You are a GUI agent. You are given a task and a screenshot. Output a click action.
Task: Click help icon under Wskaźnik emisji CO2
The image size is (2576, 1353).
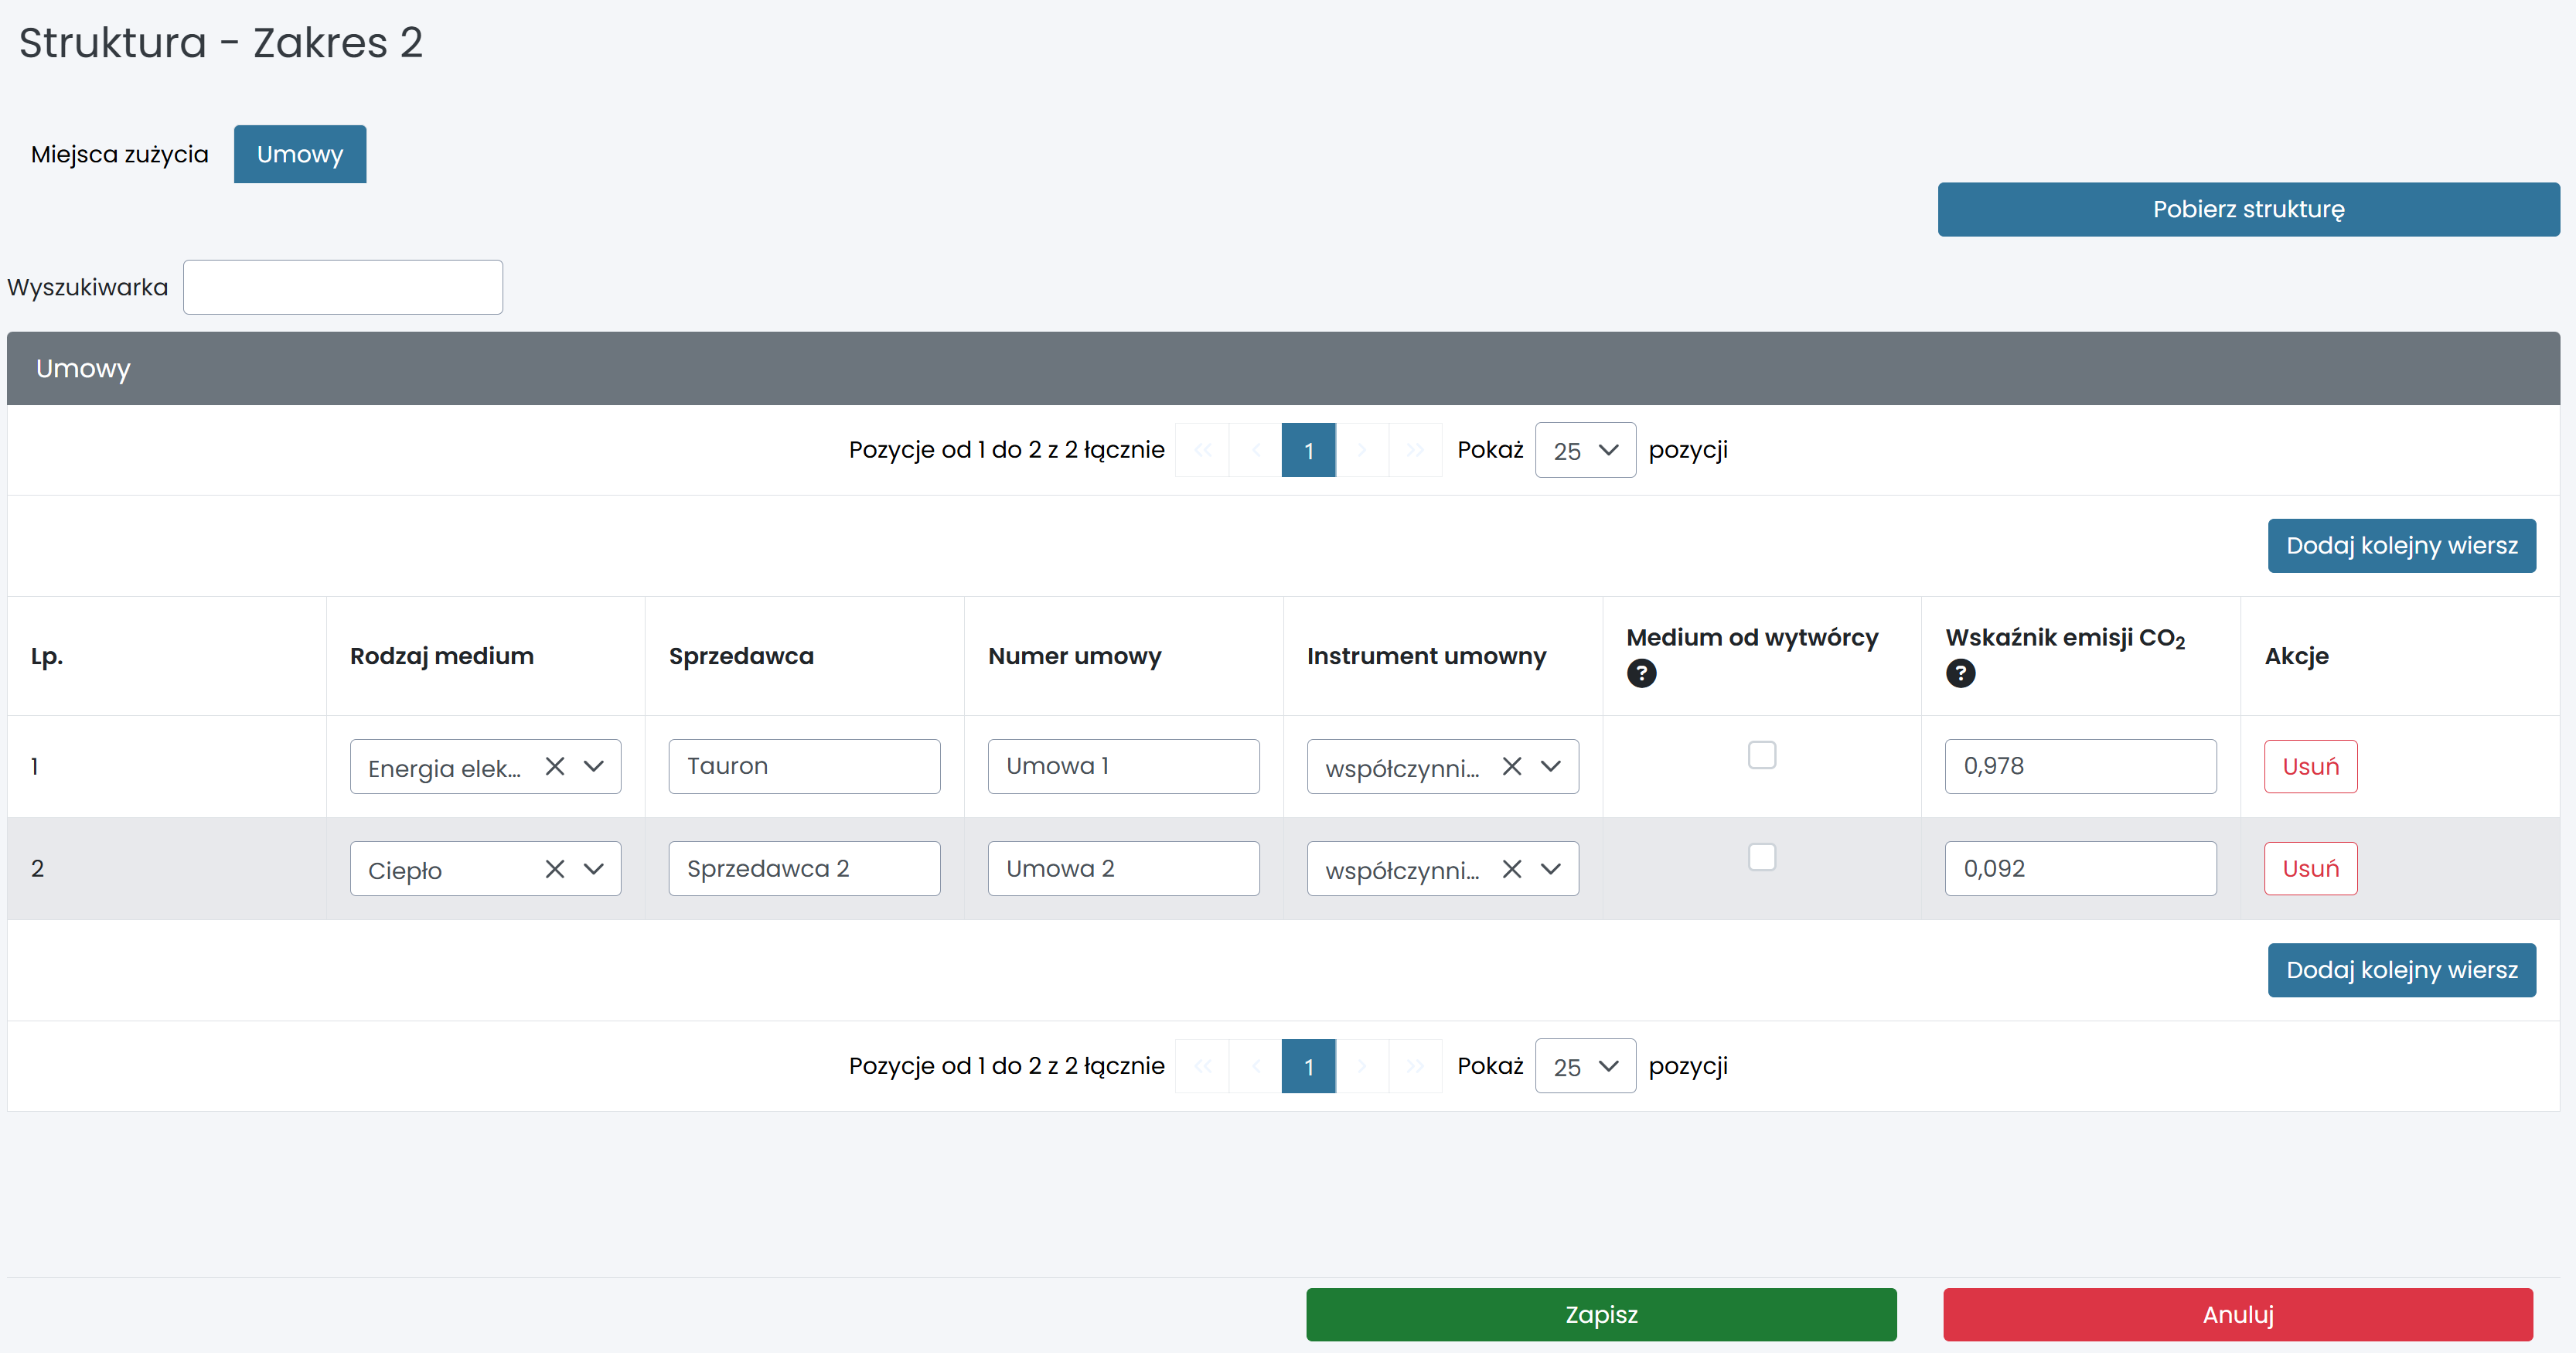pyautogui.click(x=1960, y=673)
